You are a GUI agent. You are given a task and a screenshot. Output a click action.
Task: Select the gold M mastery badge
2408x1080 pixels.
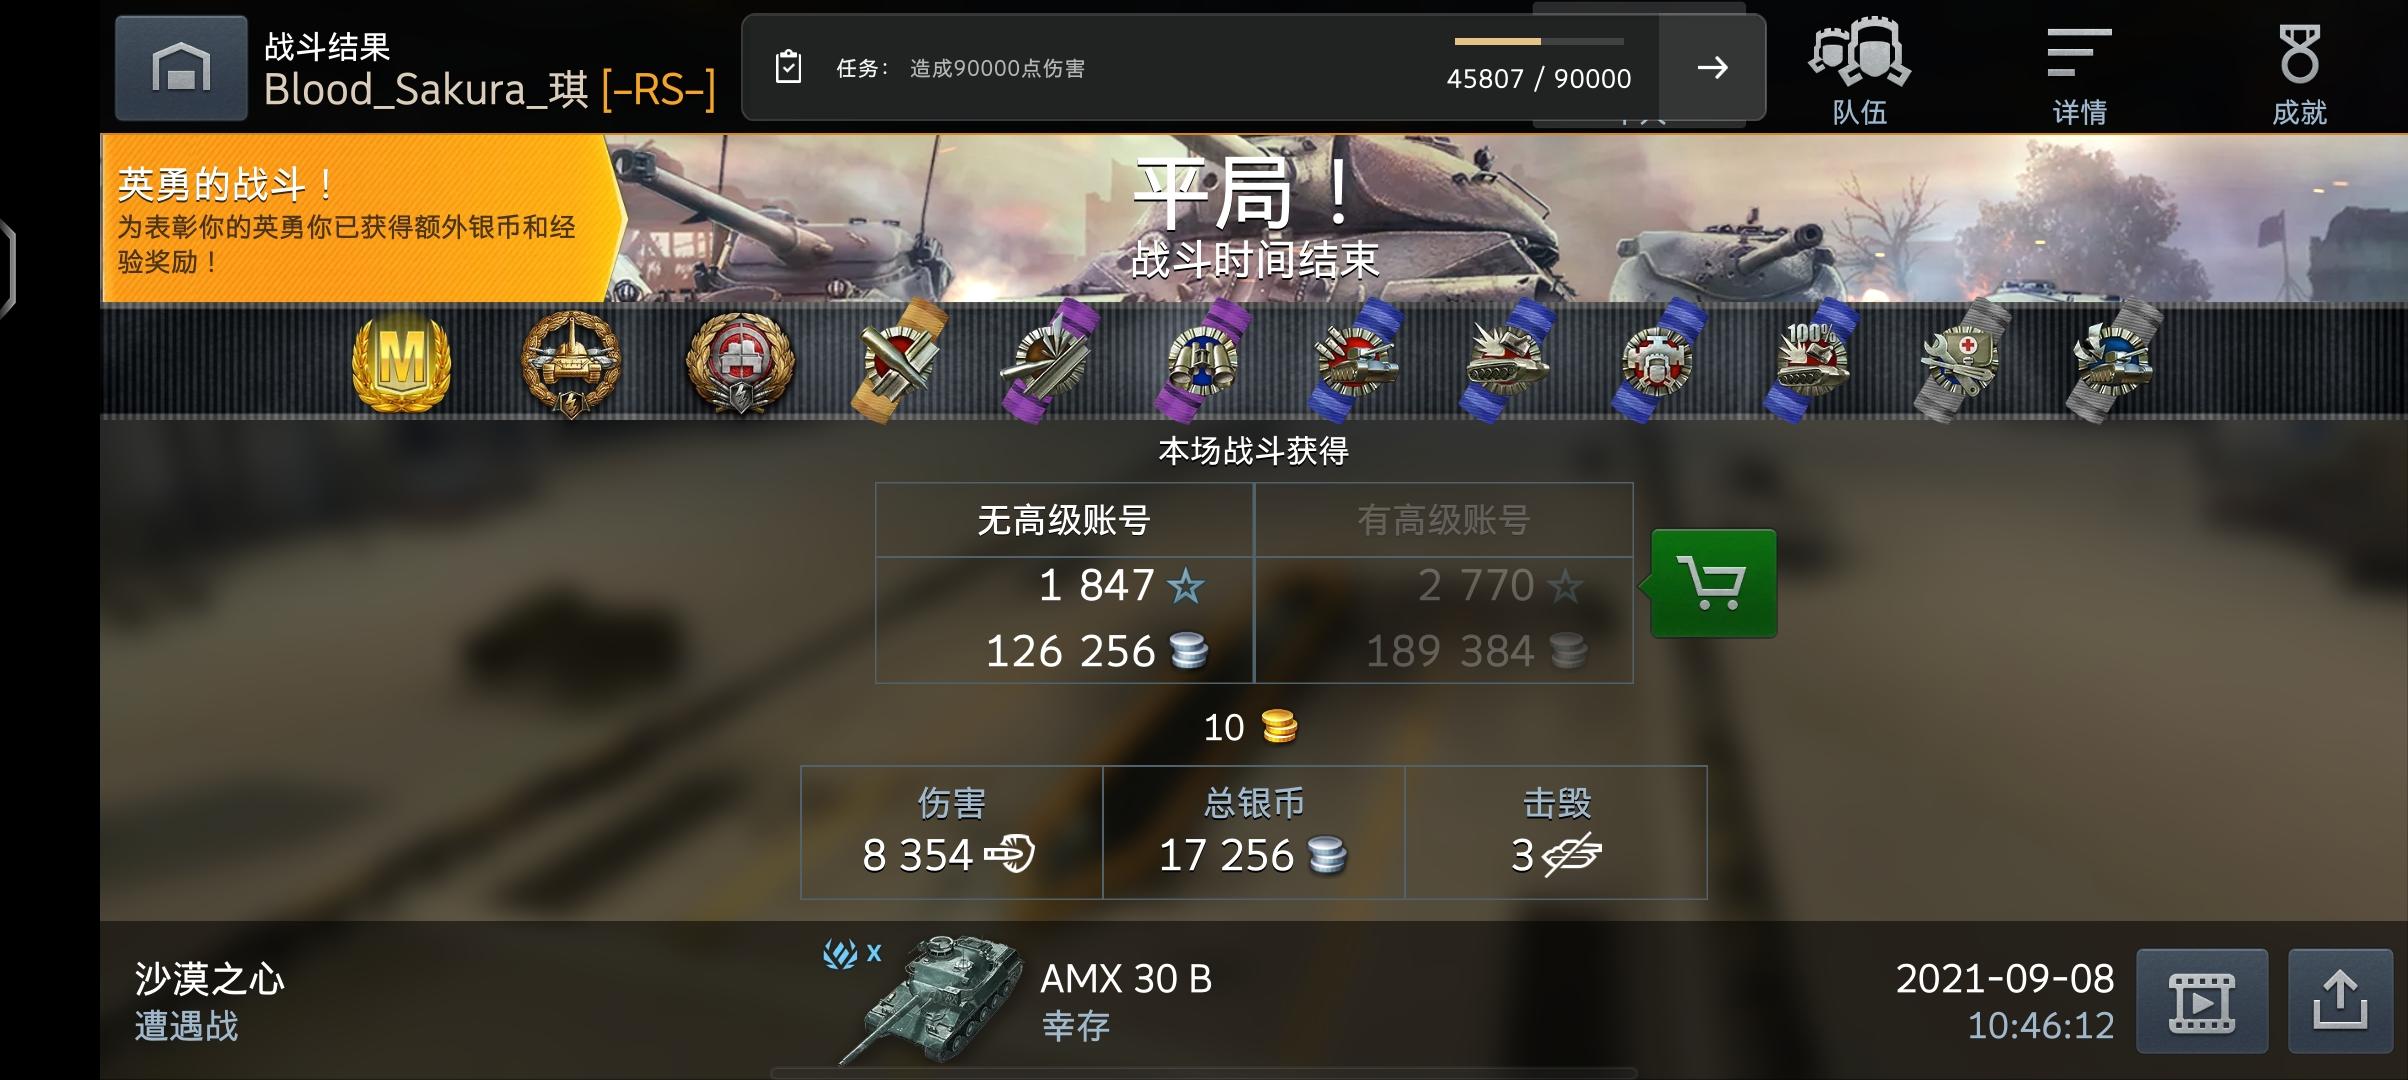(402, 362)
